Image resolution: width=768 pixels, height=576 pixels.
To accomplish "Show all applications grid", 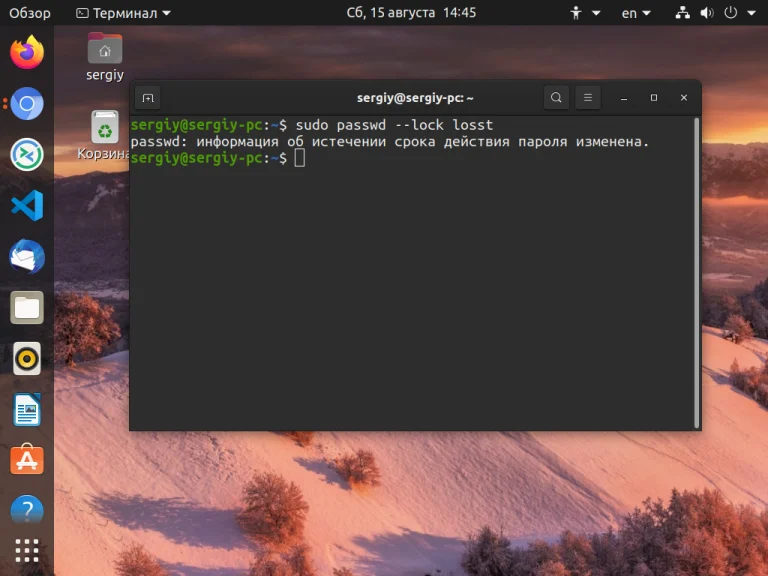I will [27, 551].
